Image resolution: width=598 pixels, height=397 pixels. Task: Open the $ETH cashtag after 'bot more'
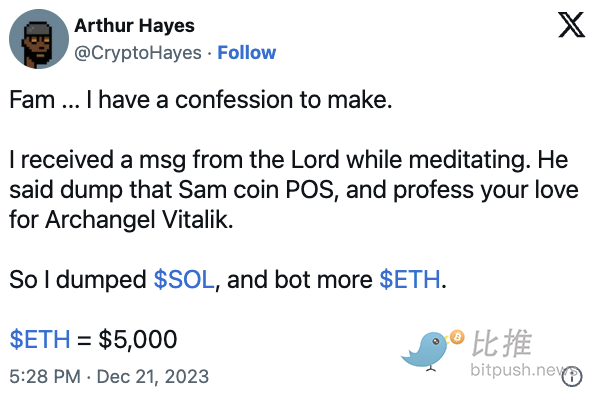click(410, 280)
